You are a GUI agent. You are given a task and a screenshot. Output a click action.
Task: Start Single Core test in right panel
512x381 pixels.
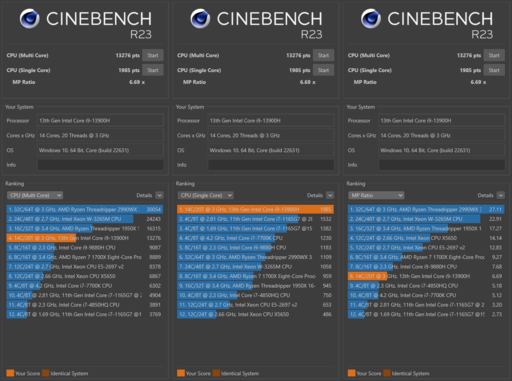pyautogui.click(x=494, y=70)
